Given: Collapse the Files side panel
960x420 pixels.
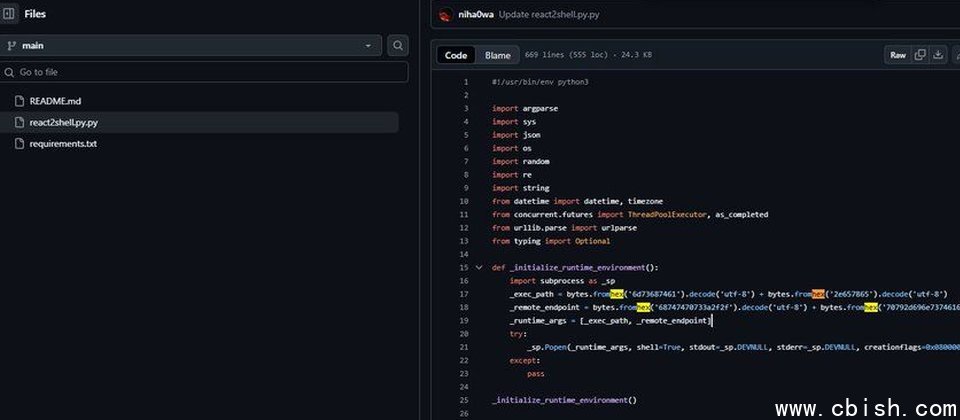Looking at the screenshot, I should click(x=10, y=14).
